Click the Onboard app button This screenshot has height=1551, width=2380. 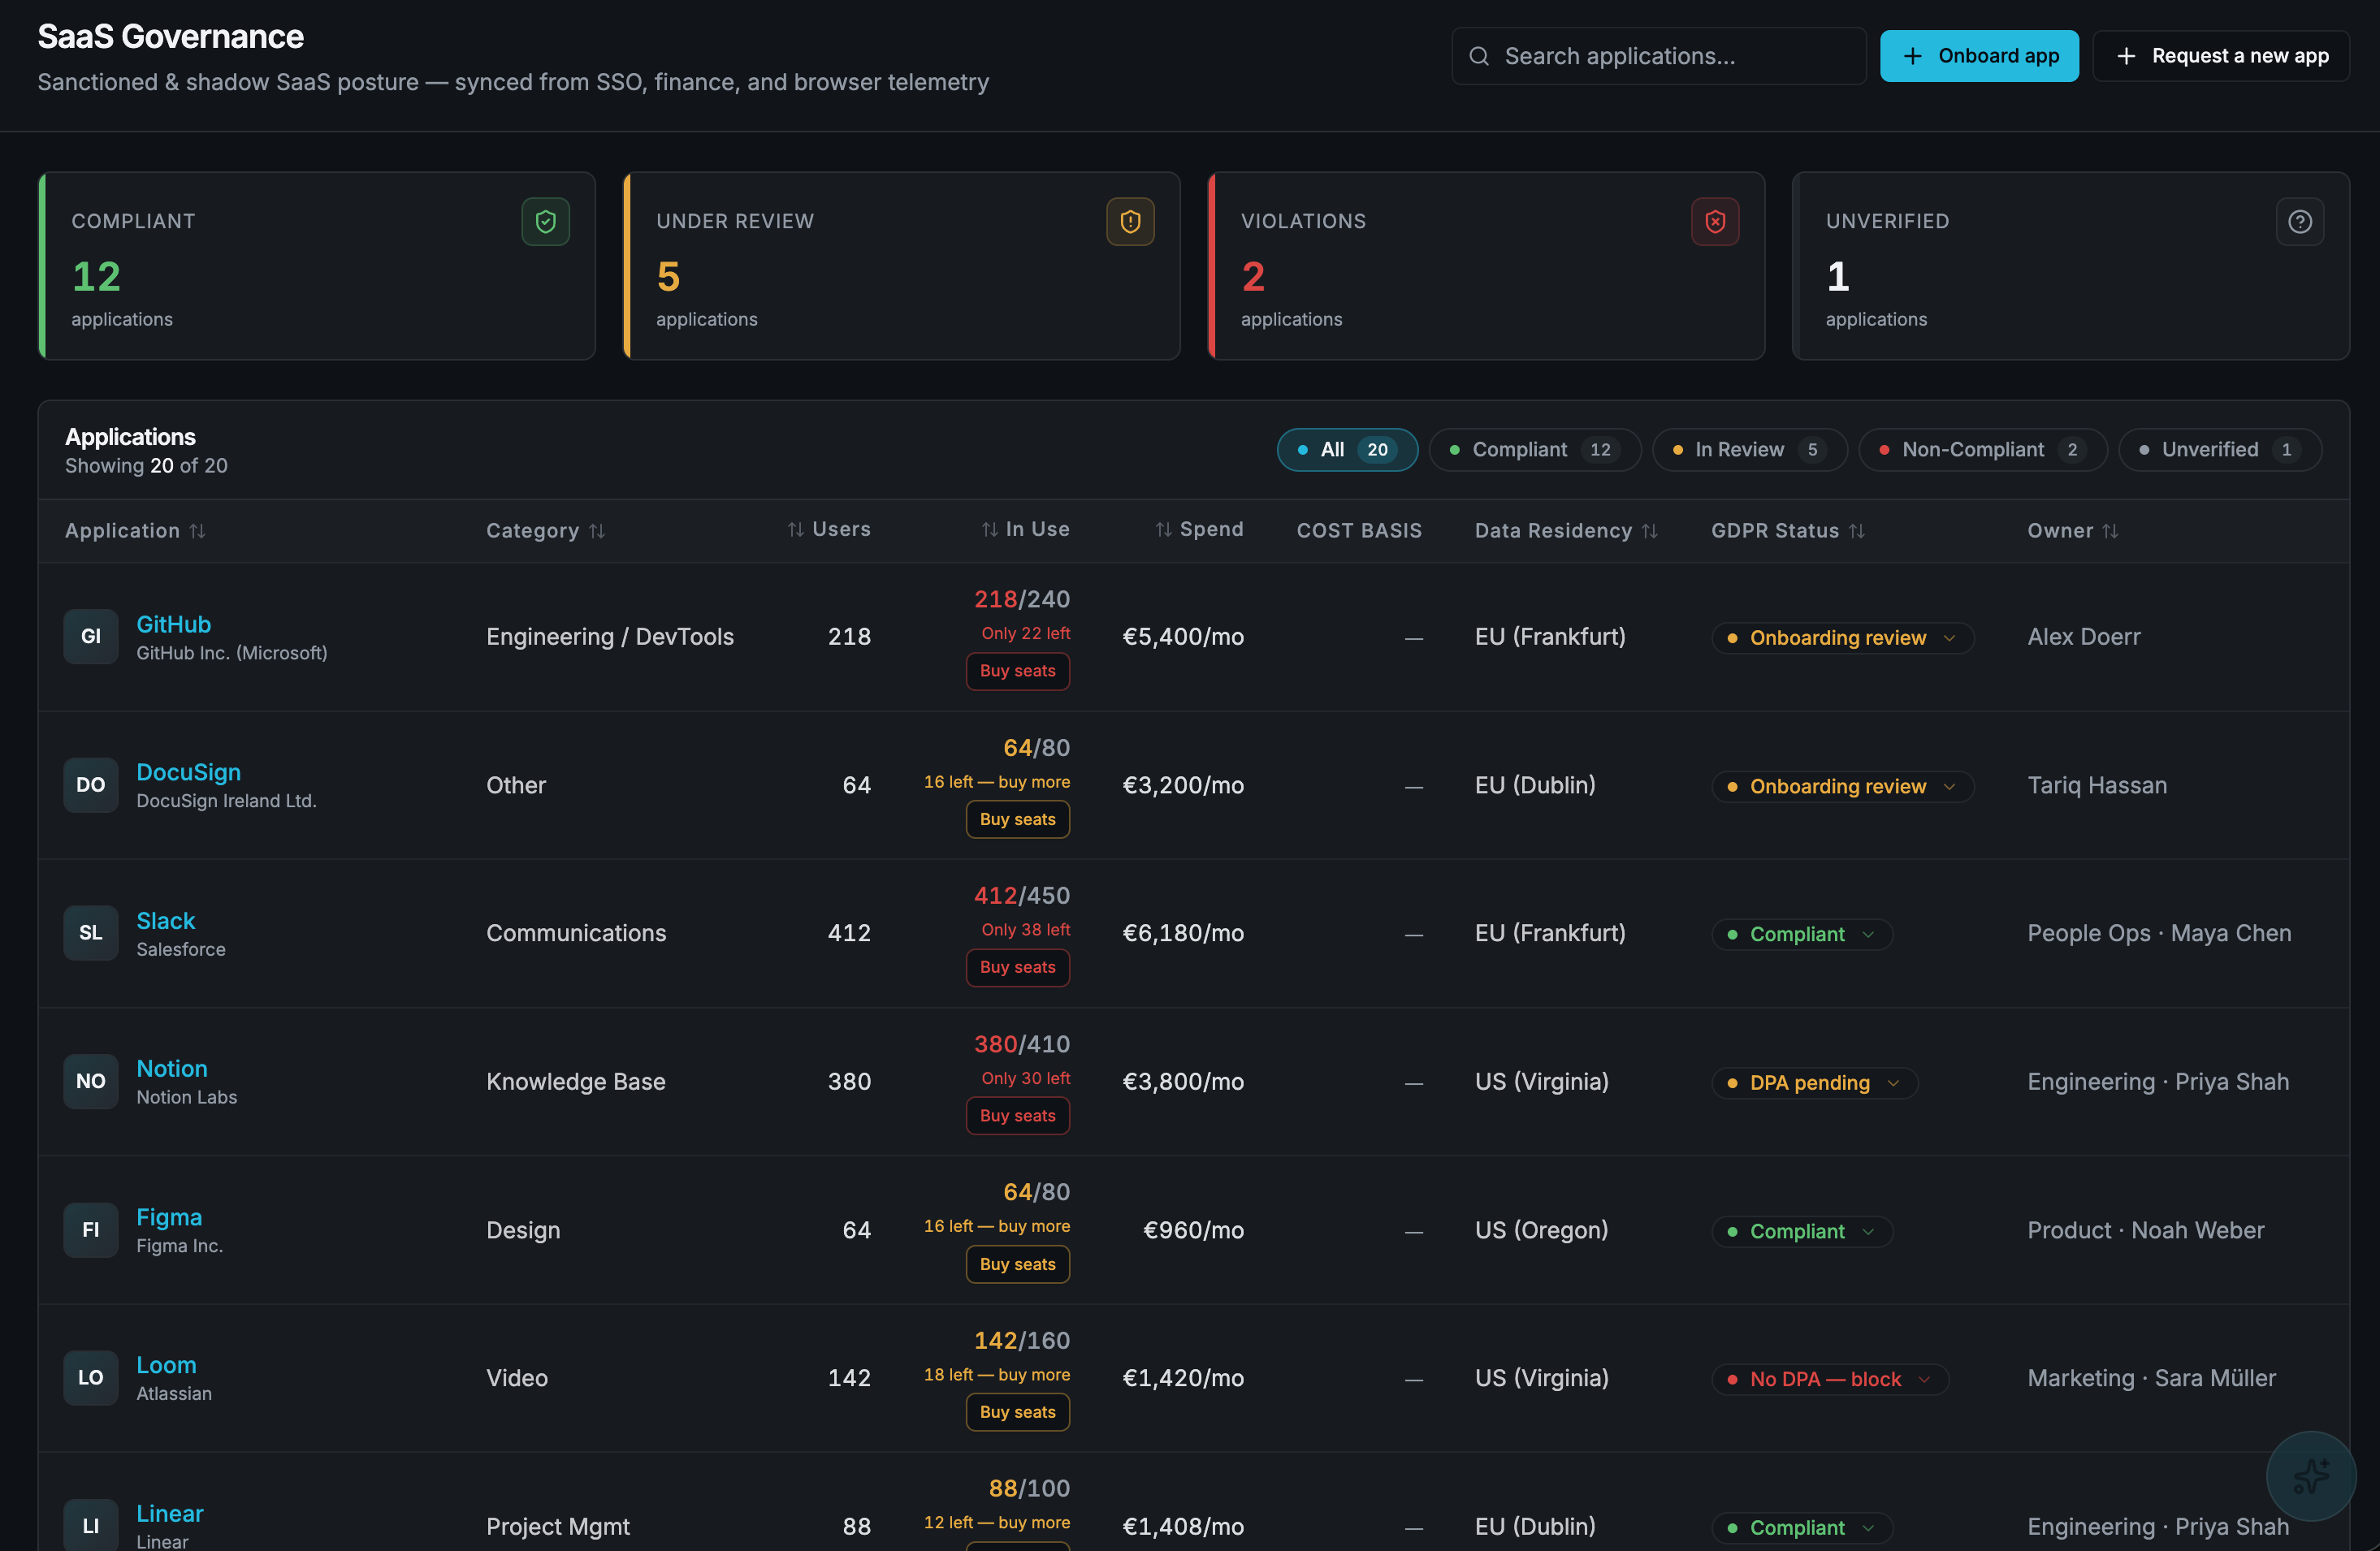1979,56
